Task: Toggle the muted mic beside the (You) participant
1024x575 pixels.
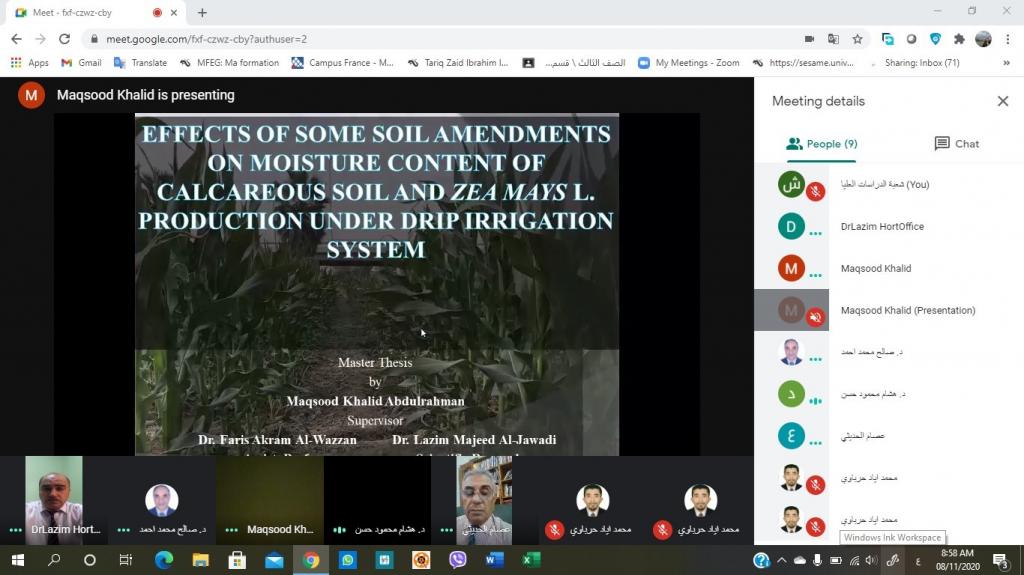Action: (816, 192)
